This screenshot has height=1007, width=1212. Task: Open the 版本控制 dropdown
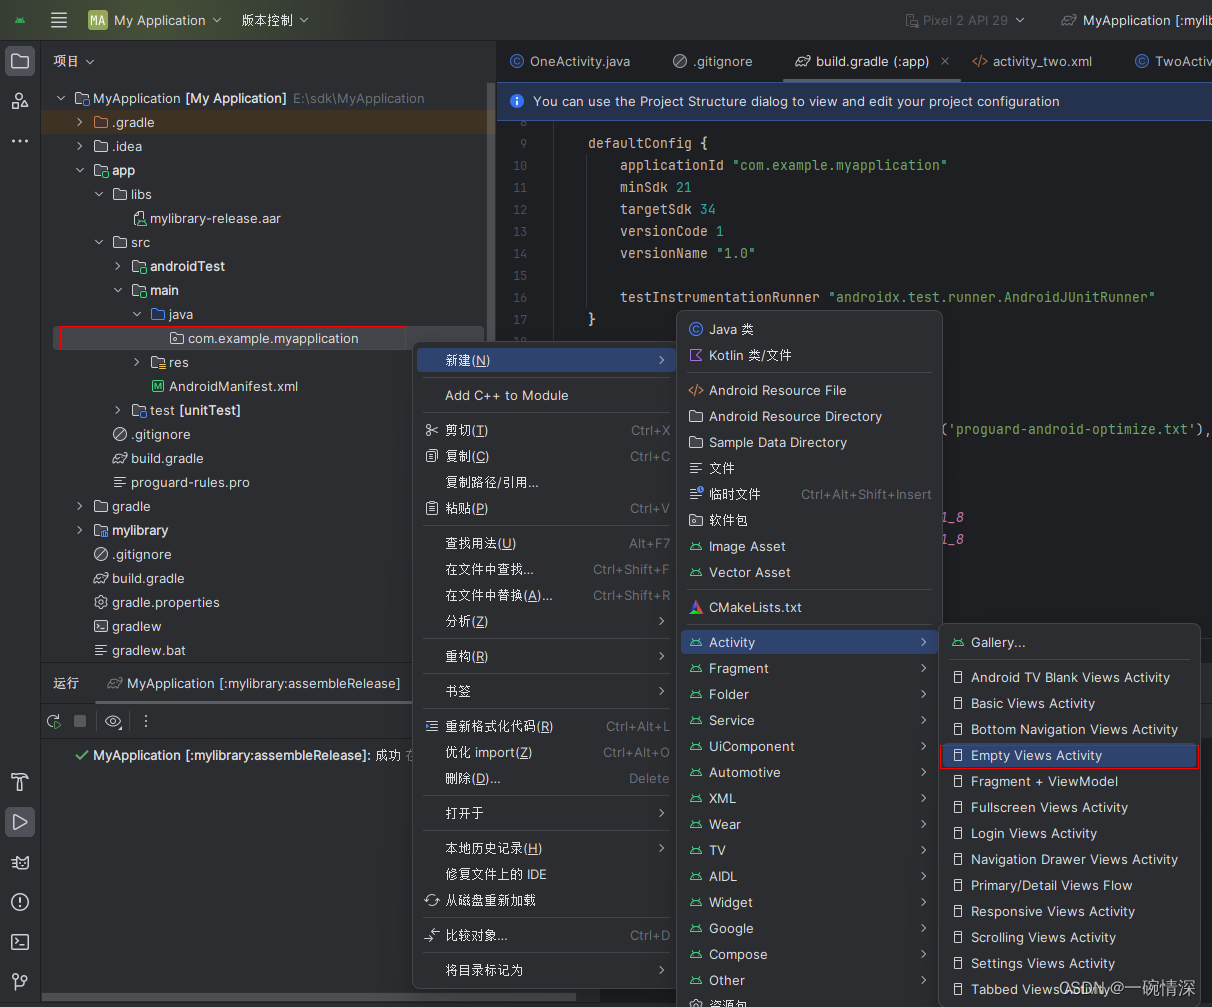point(272,19)
